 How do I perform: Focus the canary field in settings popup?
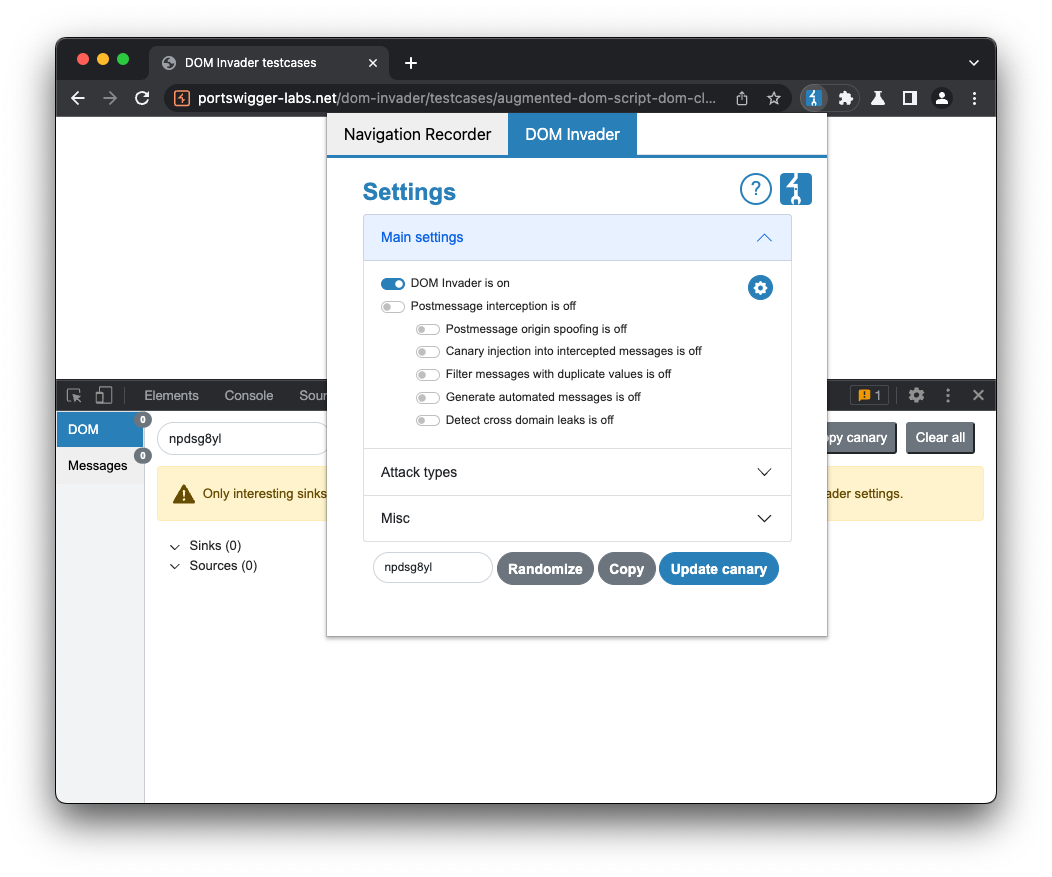(433, 568)
